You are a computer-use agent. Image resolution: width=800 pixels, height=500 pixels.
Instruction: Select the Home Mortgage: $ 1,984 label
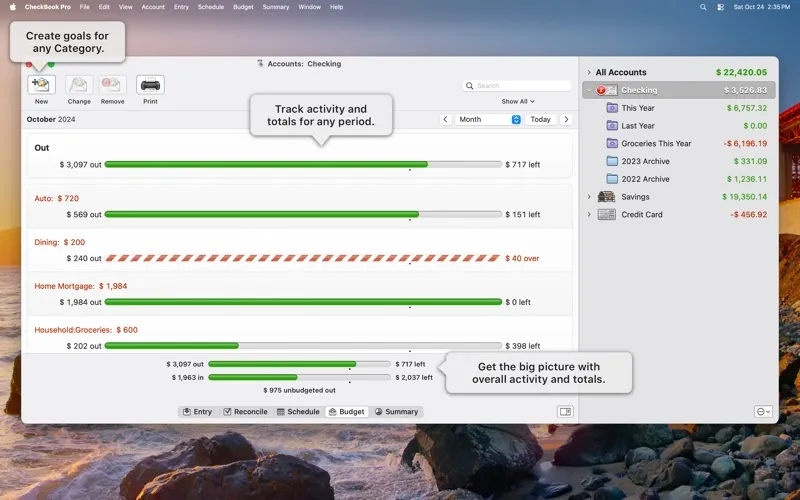[81, 286]
